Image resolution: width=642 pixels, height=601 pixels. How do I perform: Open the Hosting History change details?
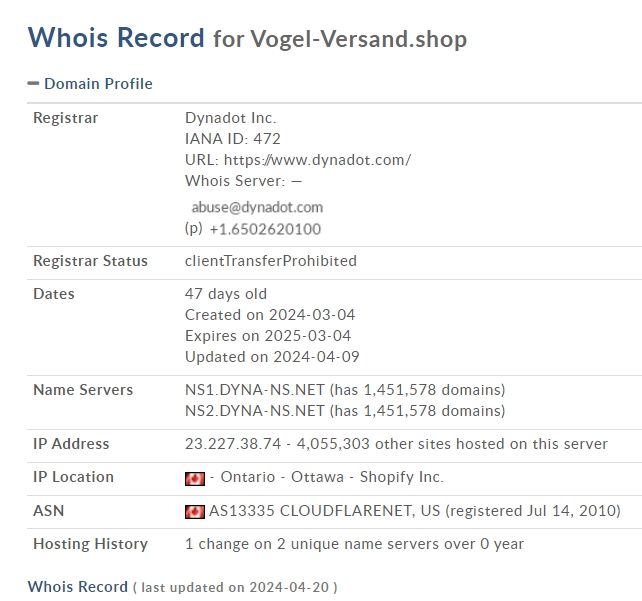point(354,544)
